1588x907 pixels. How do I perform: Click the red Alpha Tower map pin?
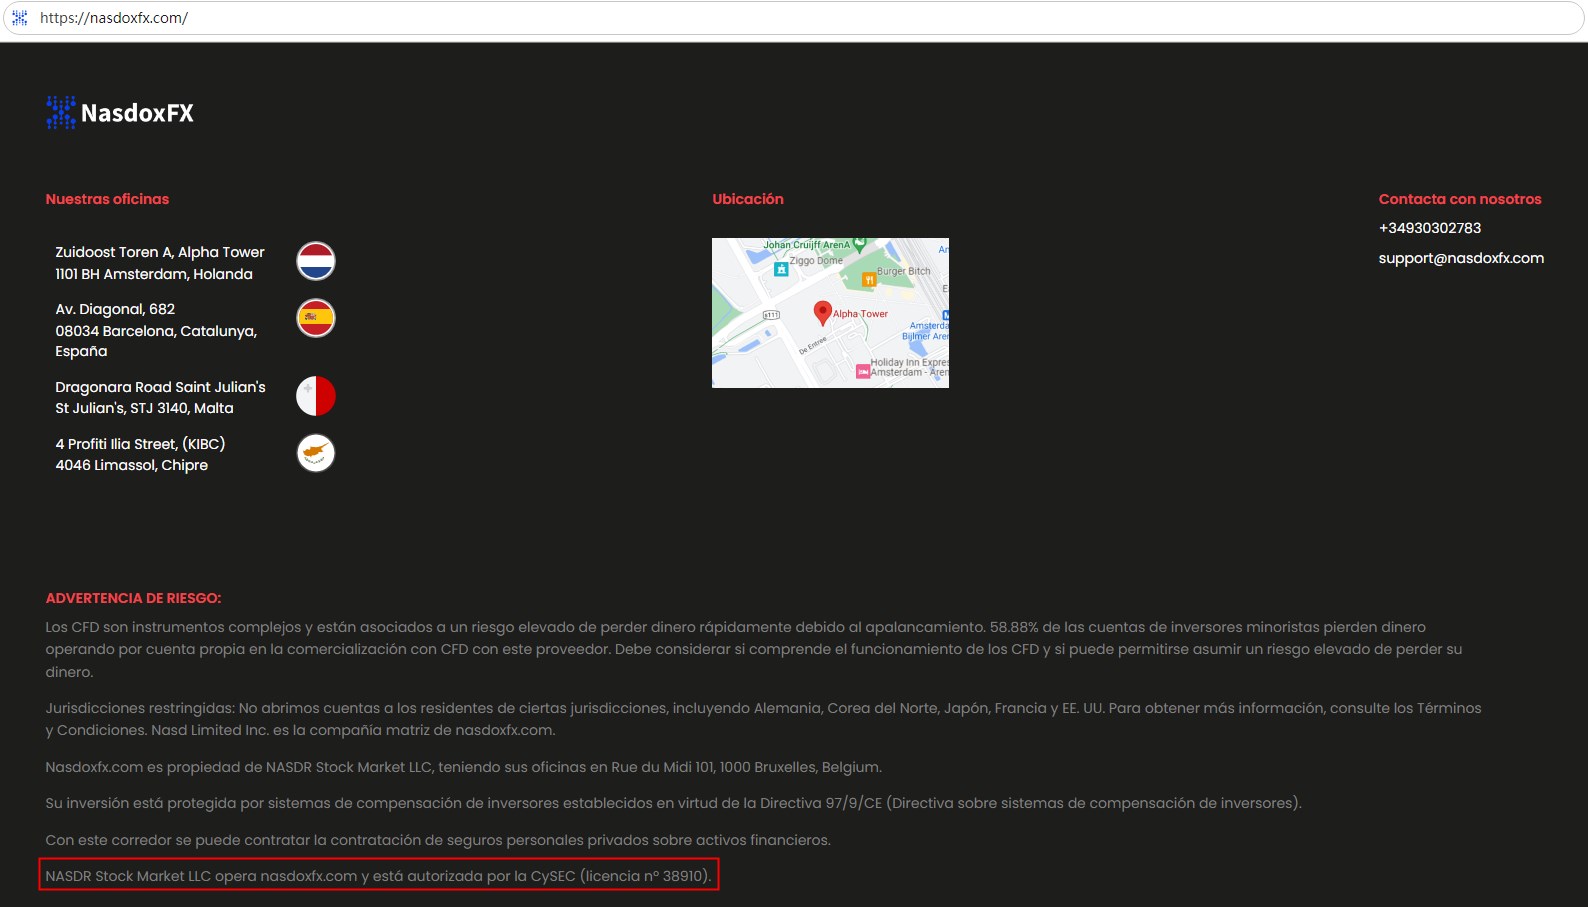[x=822, y=313]
